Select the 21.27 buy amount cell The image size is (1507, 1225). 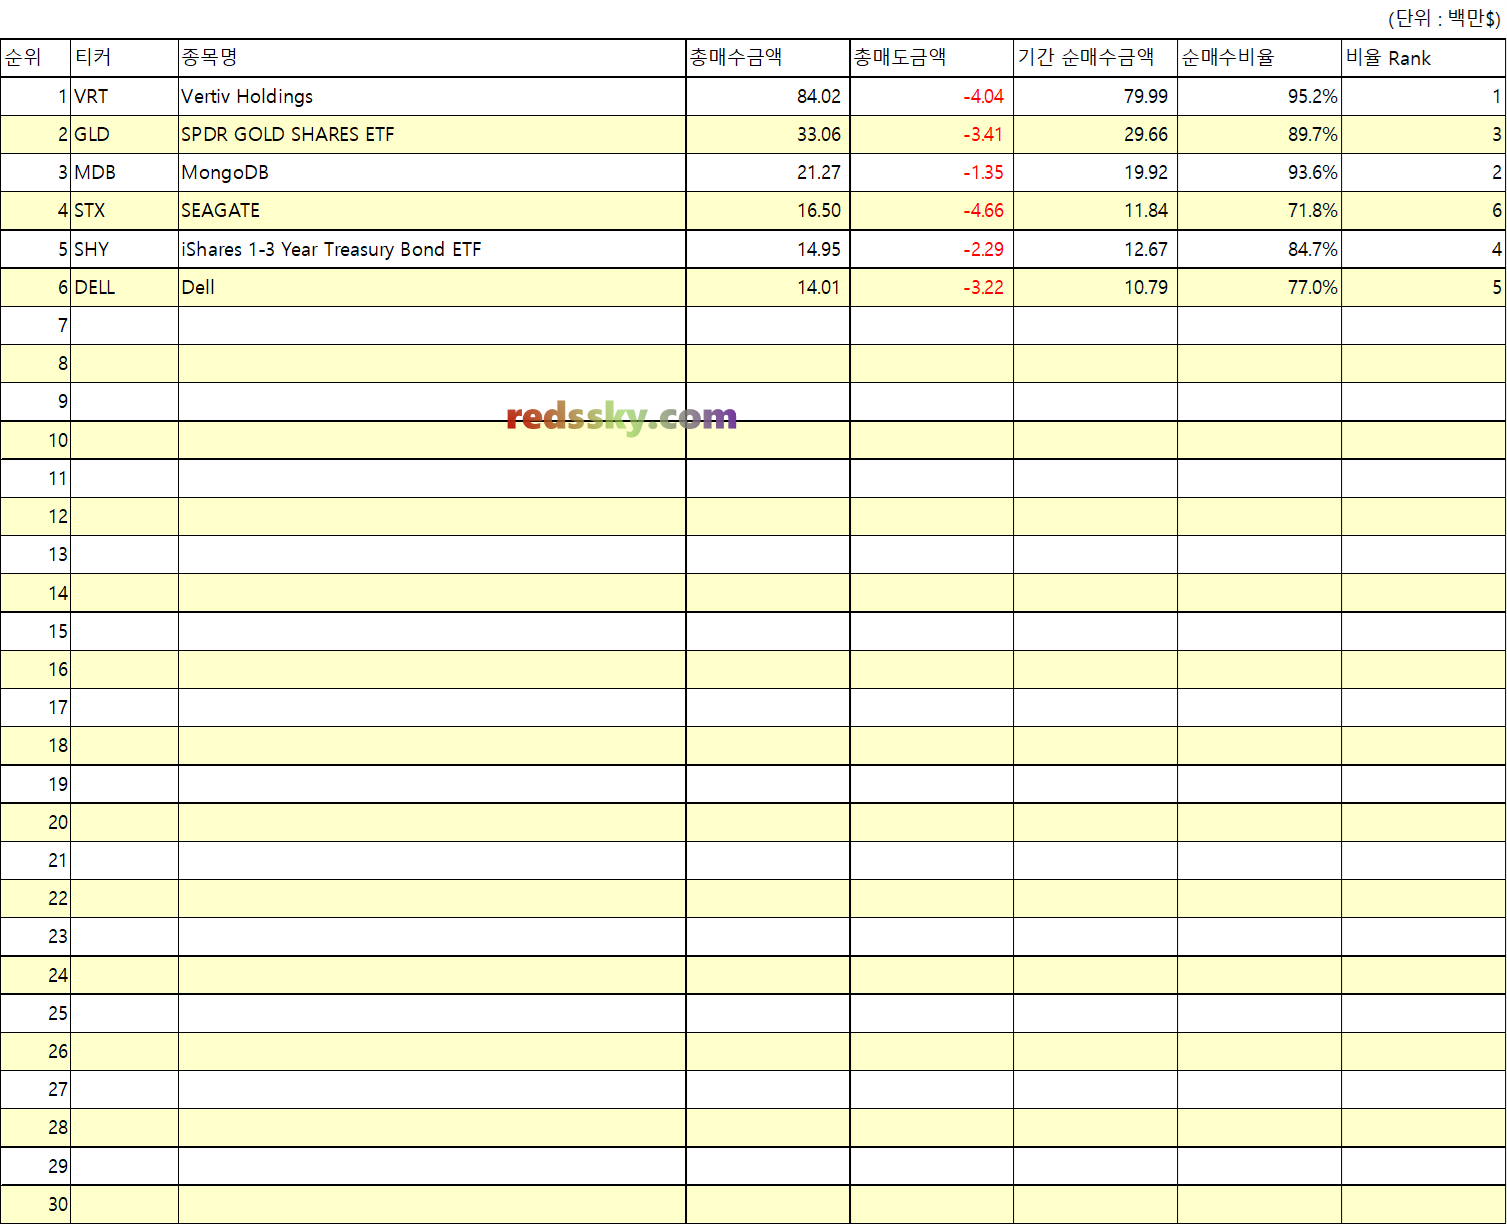[768, 173]
